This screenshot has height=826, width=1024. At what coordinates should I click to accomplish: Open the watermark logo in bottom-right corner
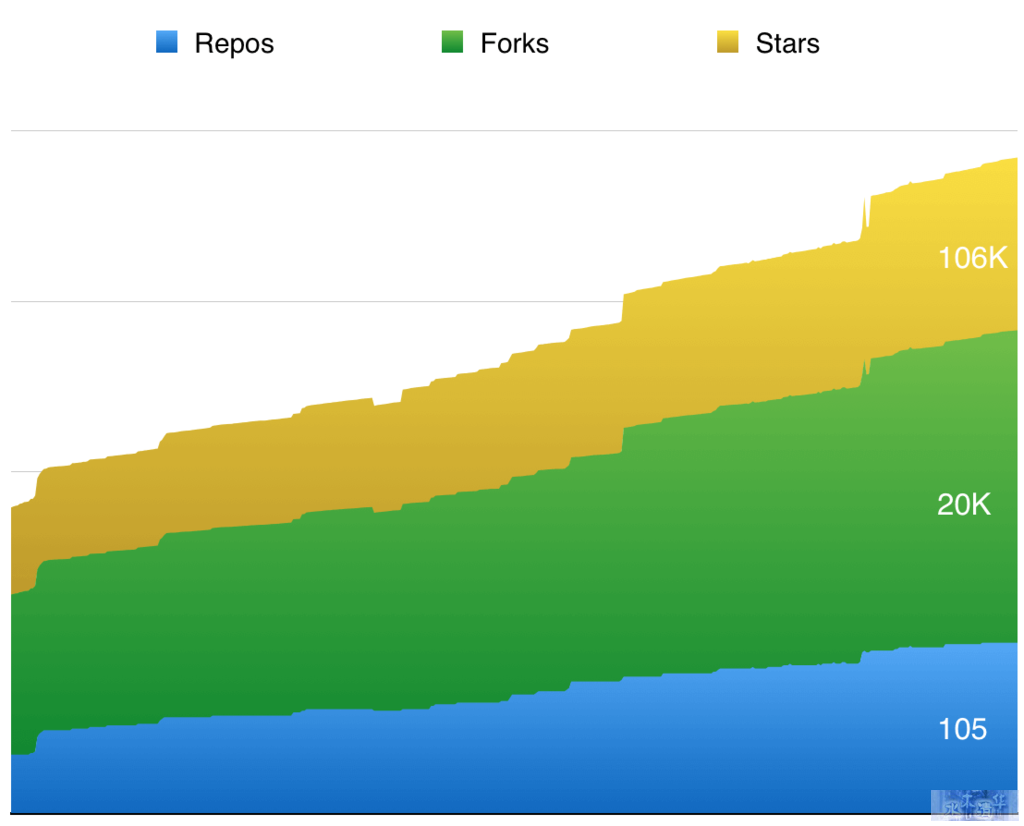tap(974, 804)
